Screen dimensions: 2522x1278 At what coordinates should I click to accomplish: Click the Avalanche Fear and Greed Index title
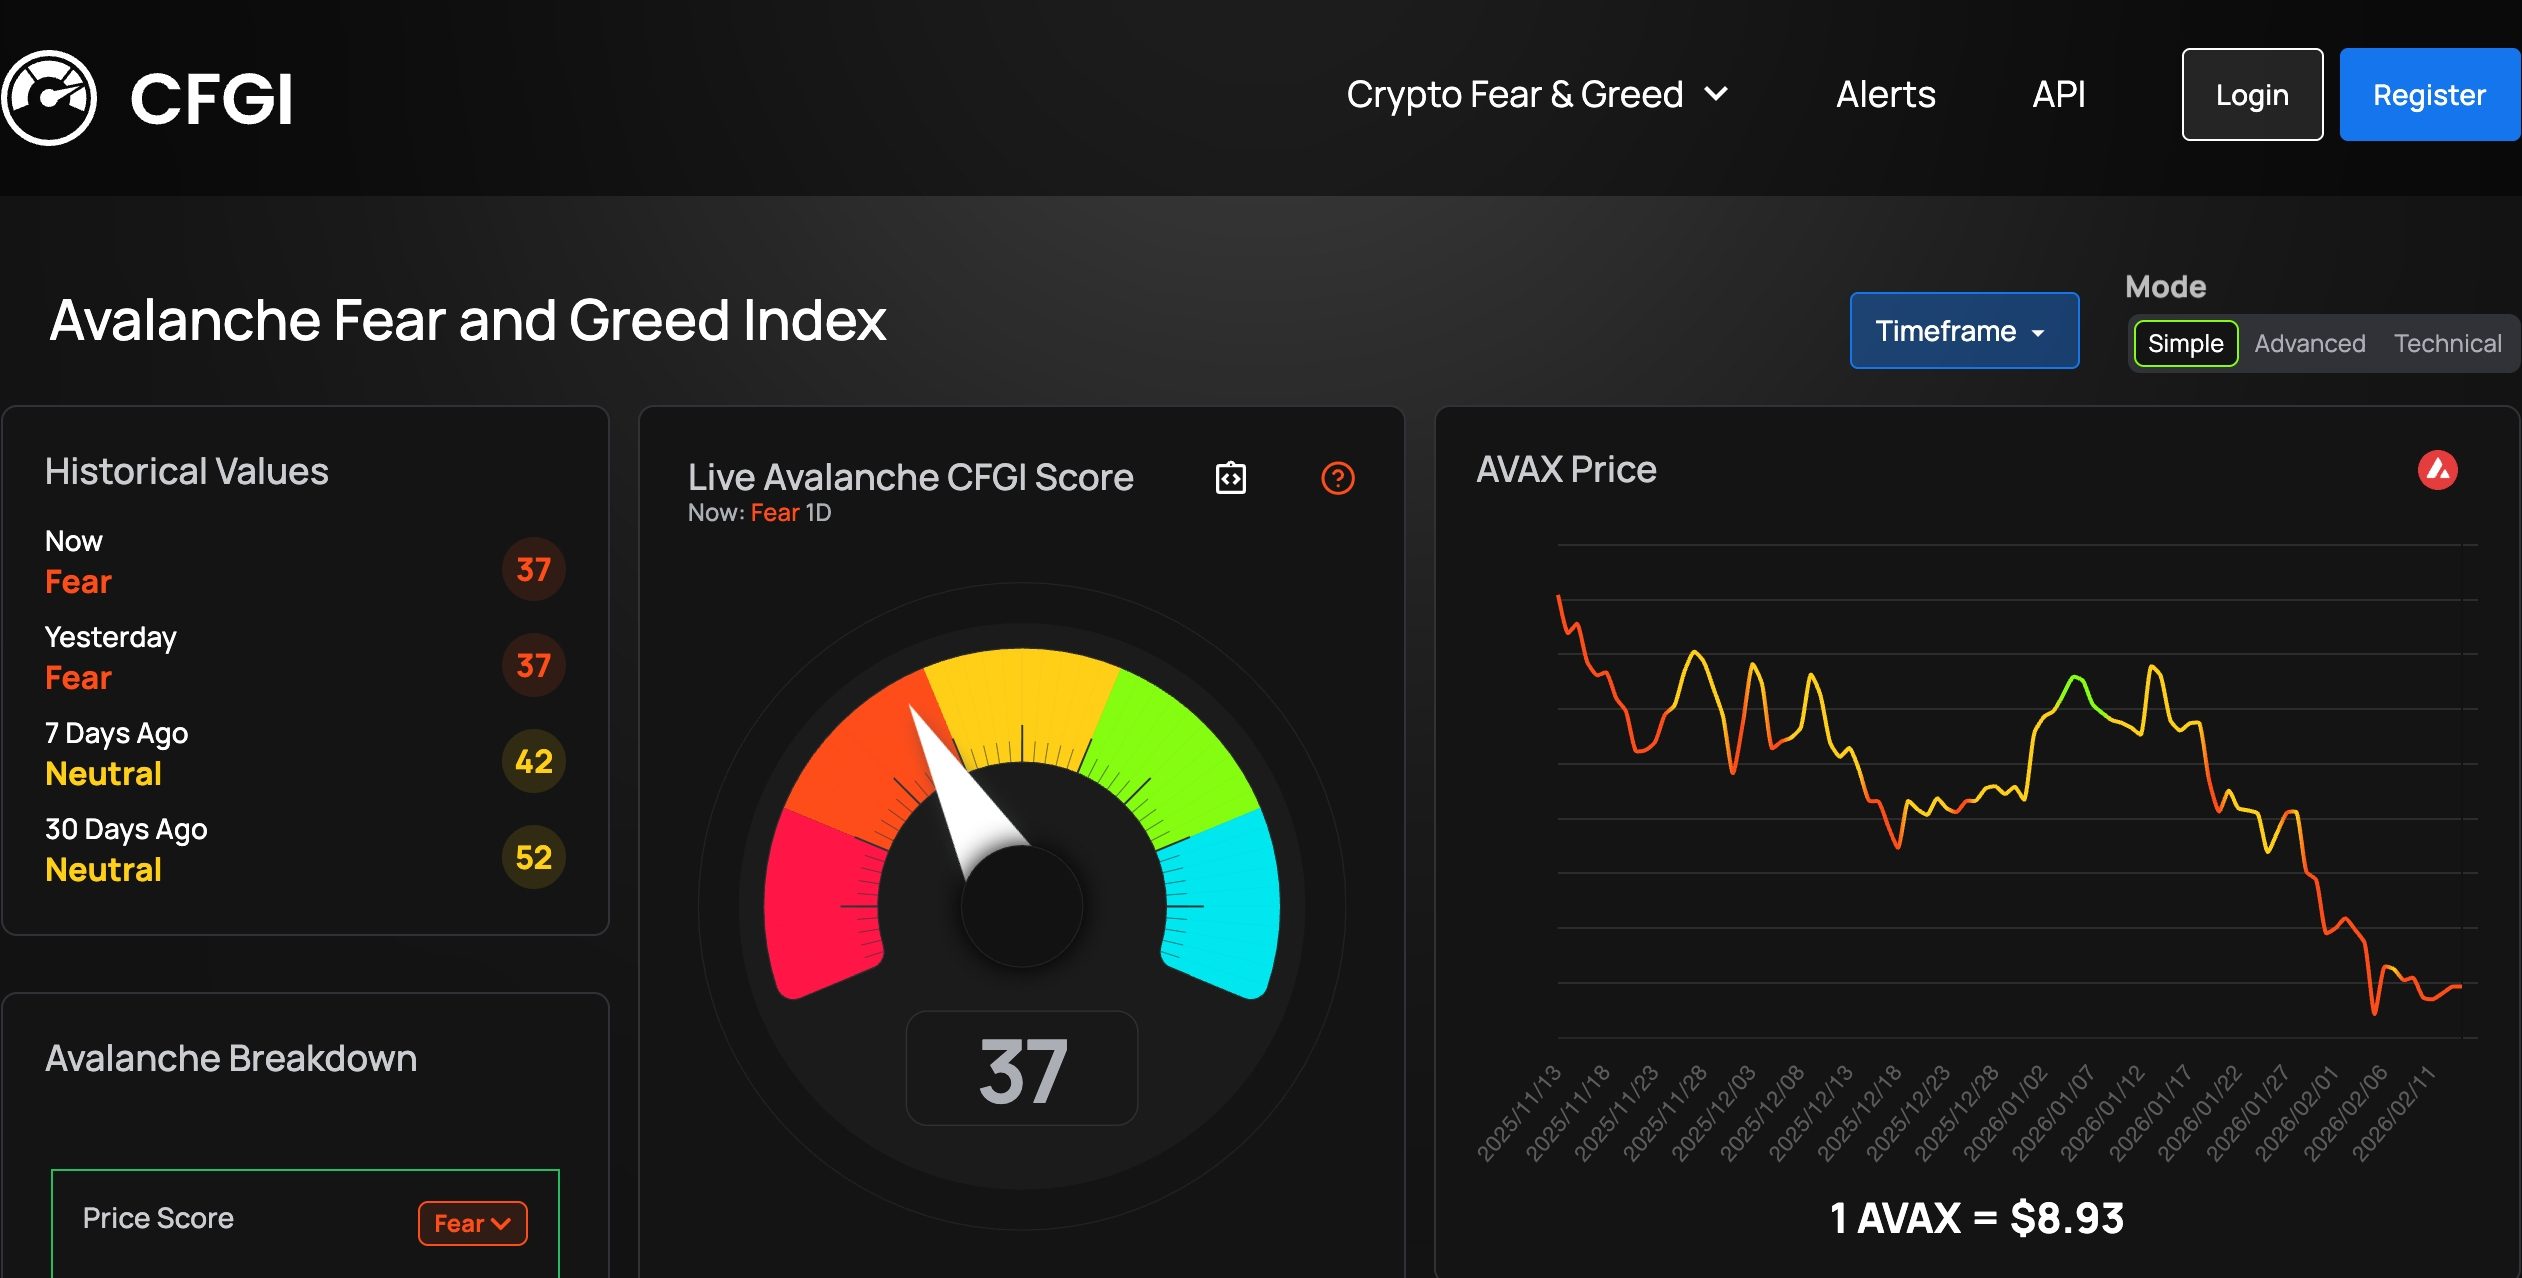click(x=468, y=320)
